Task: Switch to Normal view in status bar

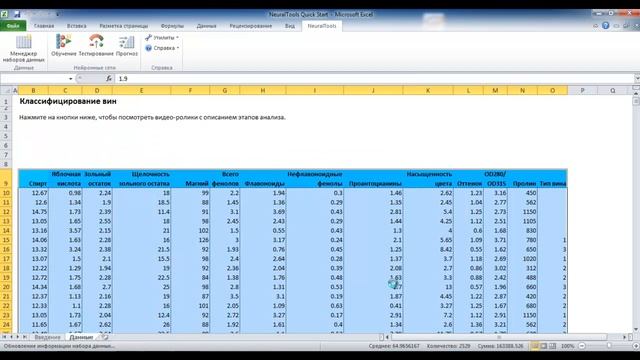Action: pos(535,346)
